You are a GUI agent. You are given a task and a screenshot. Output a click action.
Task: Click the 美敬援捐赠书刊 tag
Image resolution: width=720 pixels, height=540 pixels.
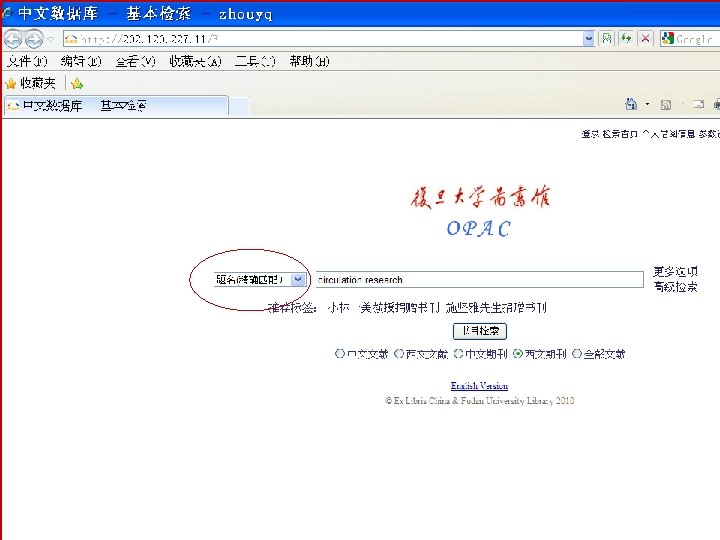click(399, 307)
